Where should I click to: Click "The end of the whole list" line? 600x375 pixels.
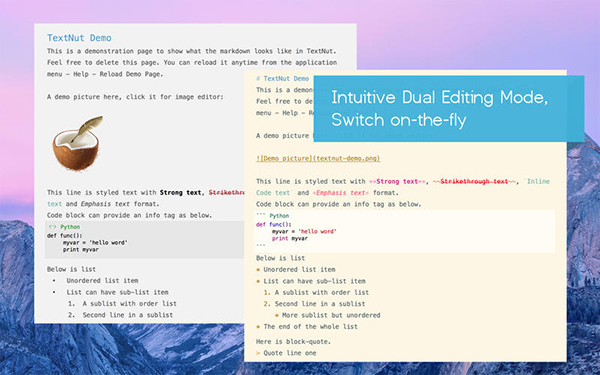307,327
